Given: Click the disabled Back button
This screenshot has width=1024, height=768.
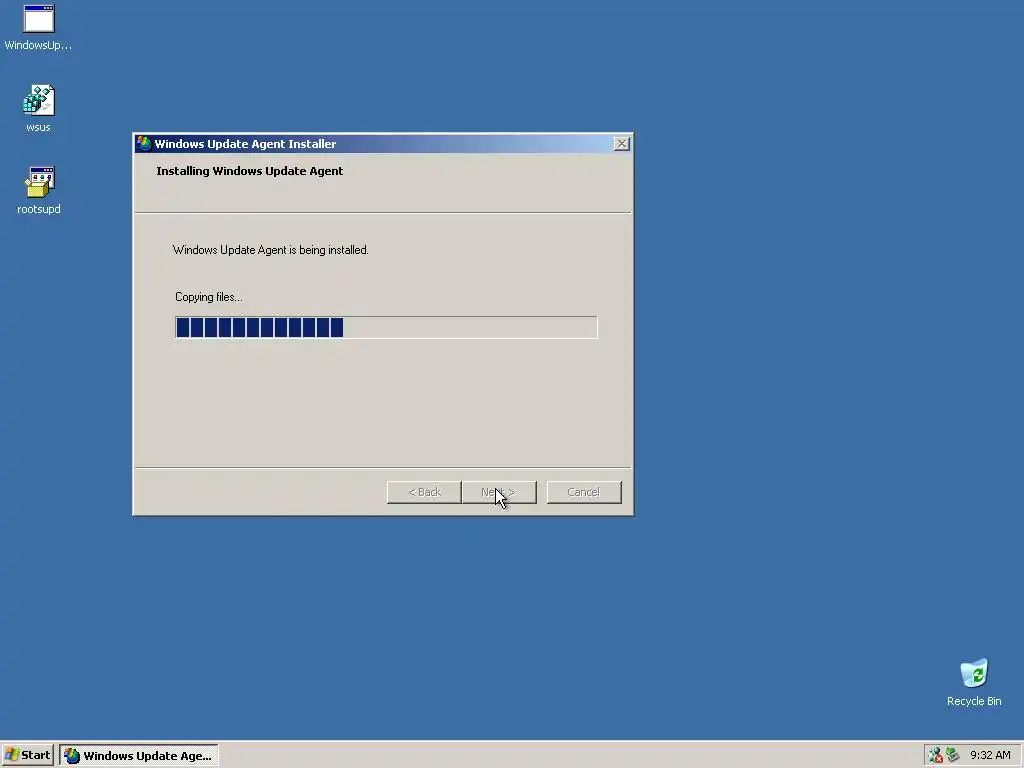Looking at the screenshot, I should click(x=424, y=492).
